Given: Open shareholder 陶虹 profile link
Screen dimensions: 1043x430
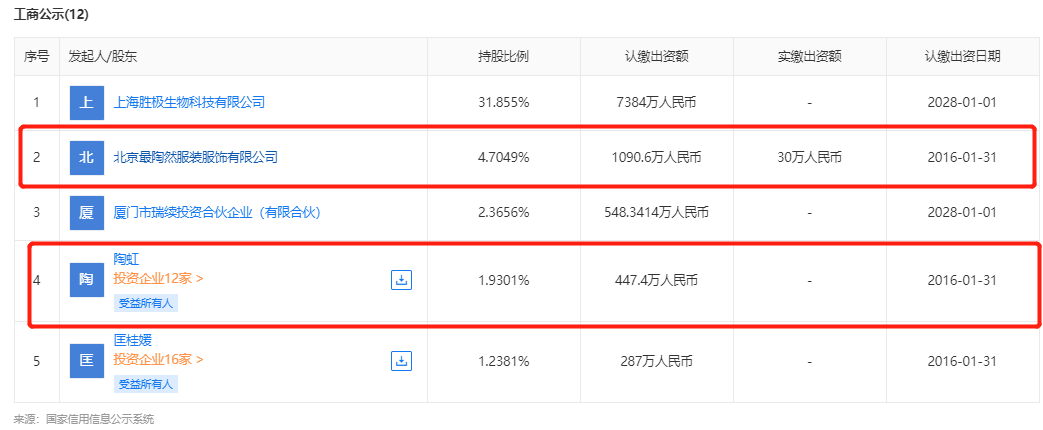Looking at the screenshot, I should 126,260.
